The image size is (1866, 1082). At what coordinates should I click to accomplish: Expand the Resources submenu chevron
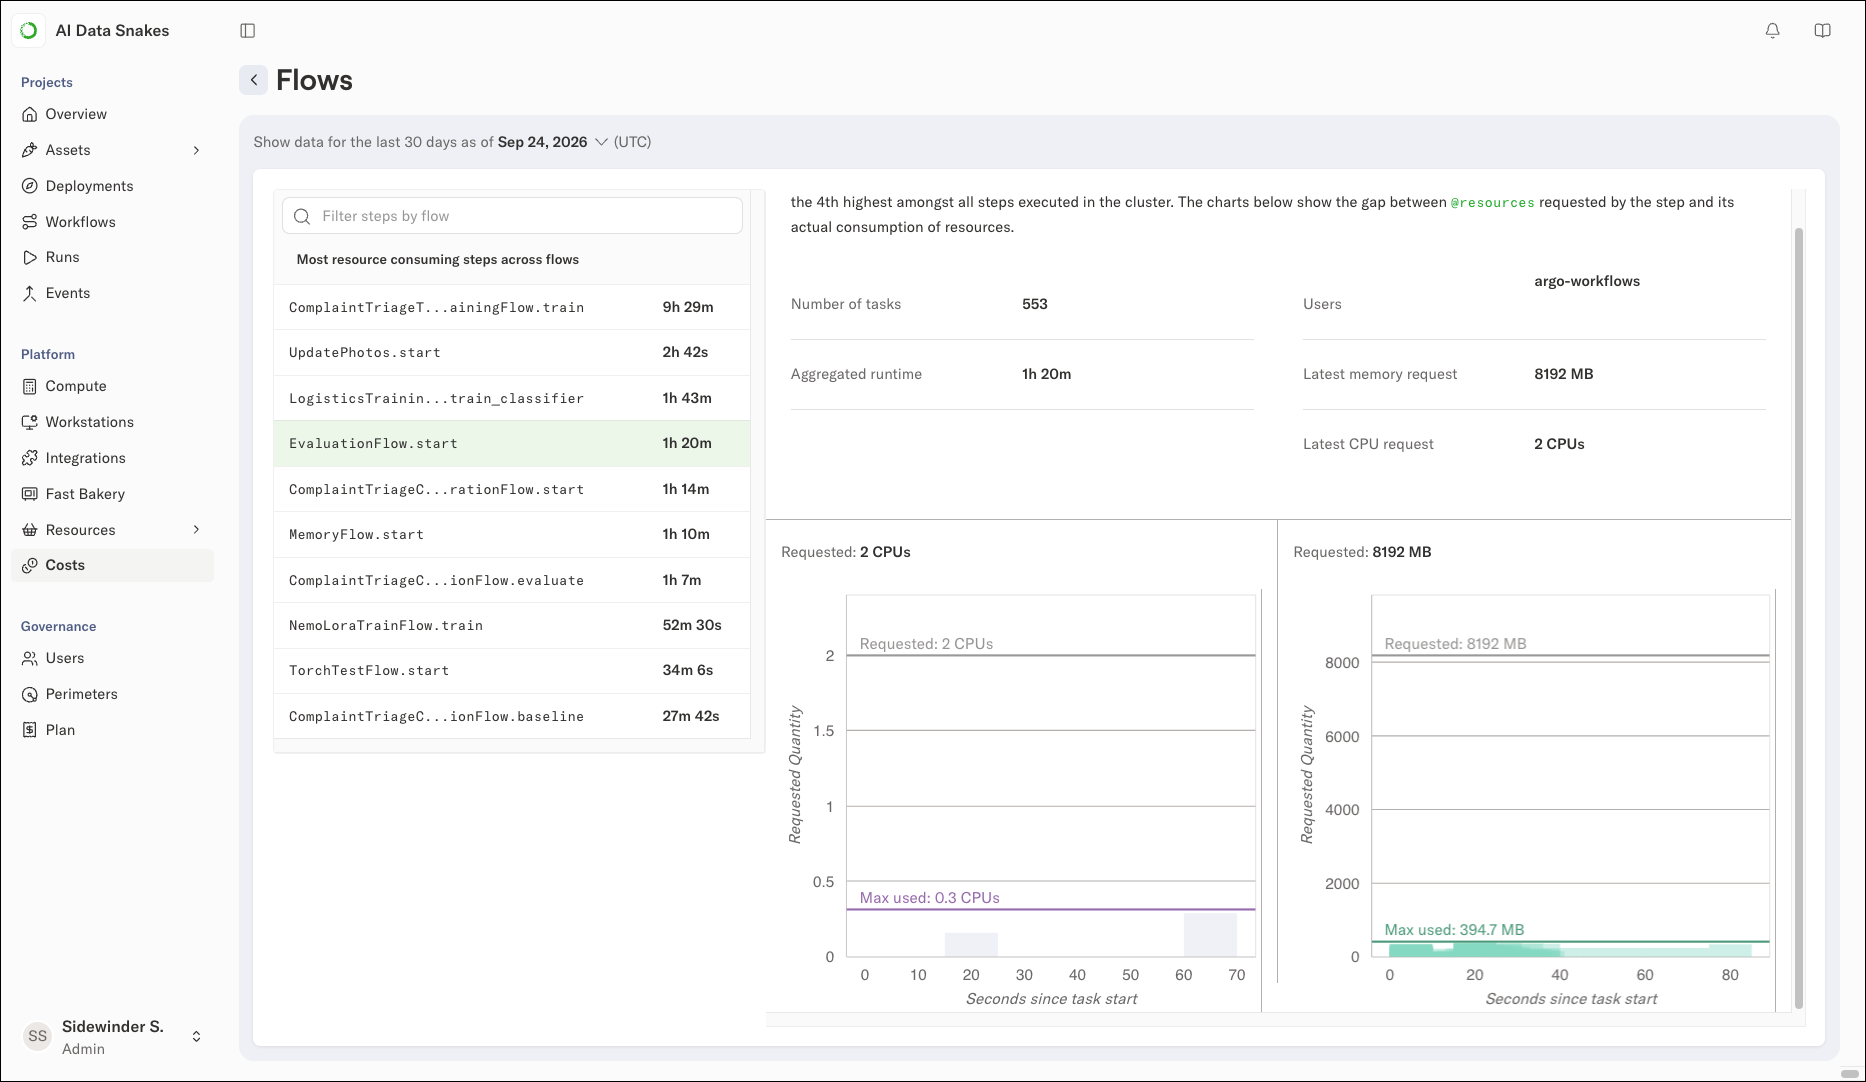click(x=196, y=530)
